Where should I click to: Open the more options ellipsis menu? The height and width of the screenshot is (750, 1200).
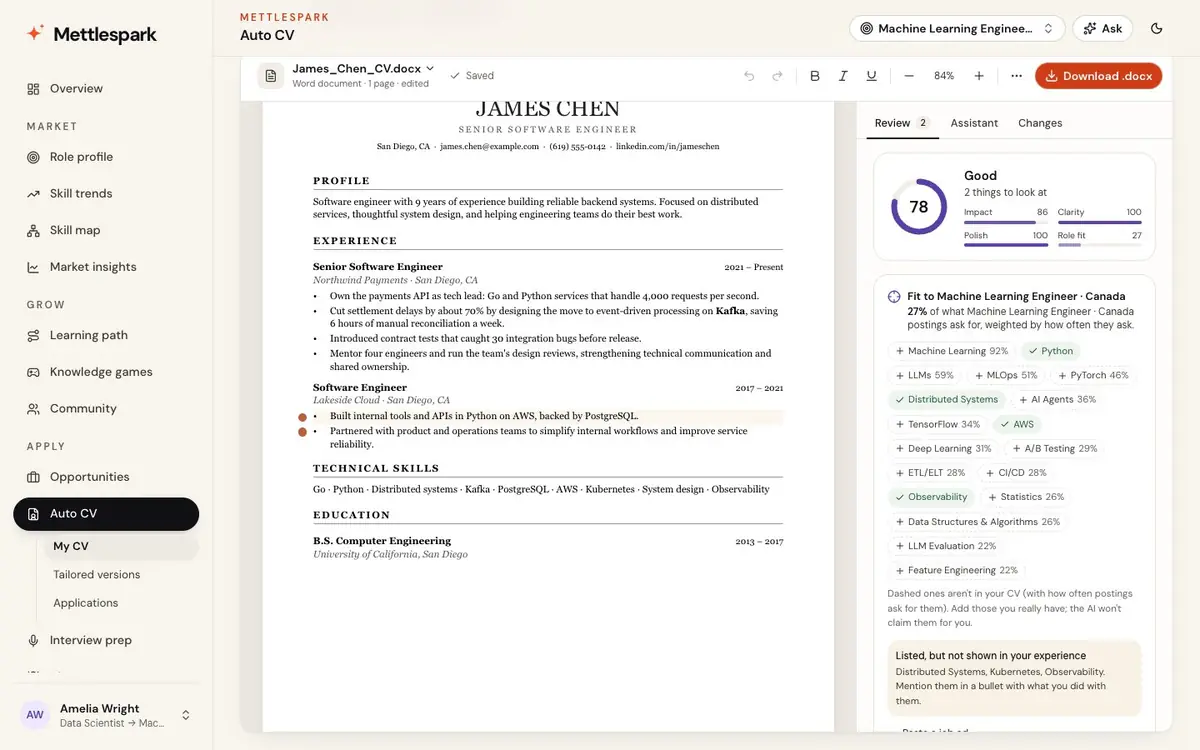coord(1016,76)
